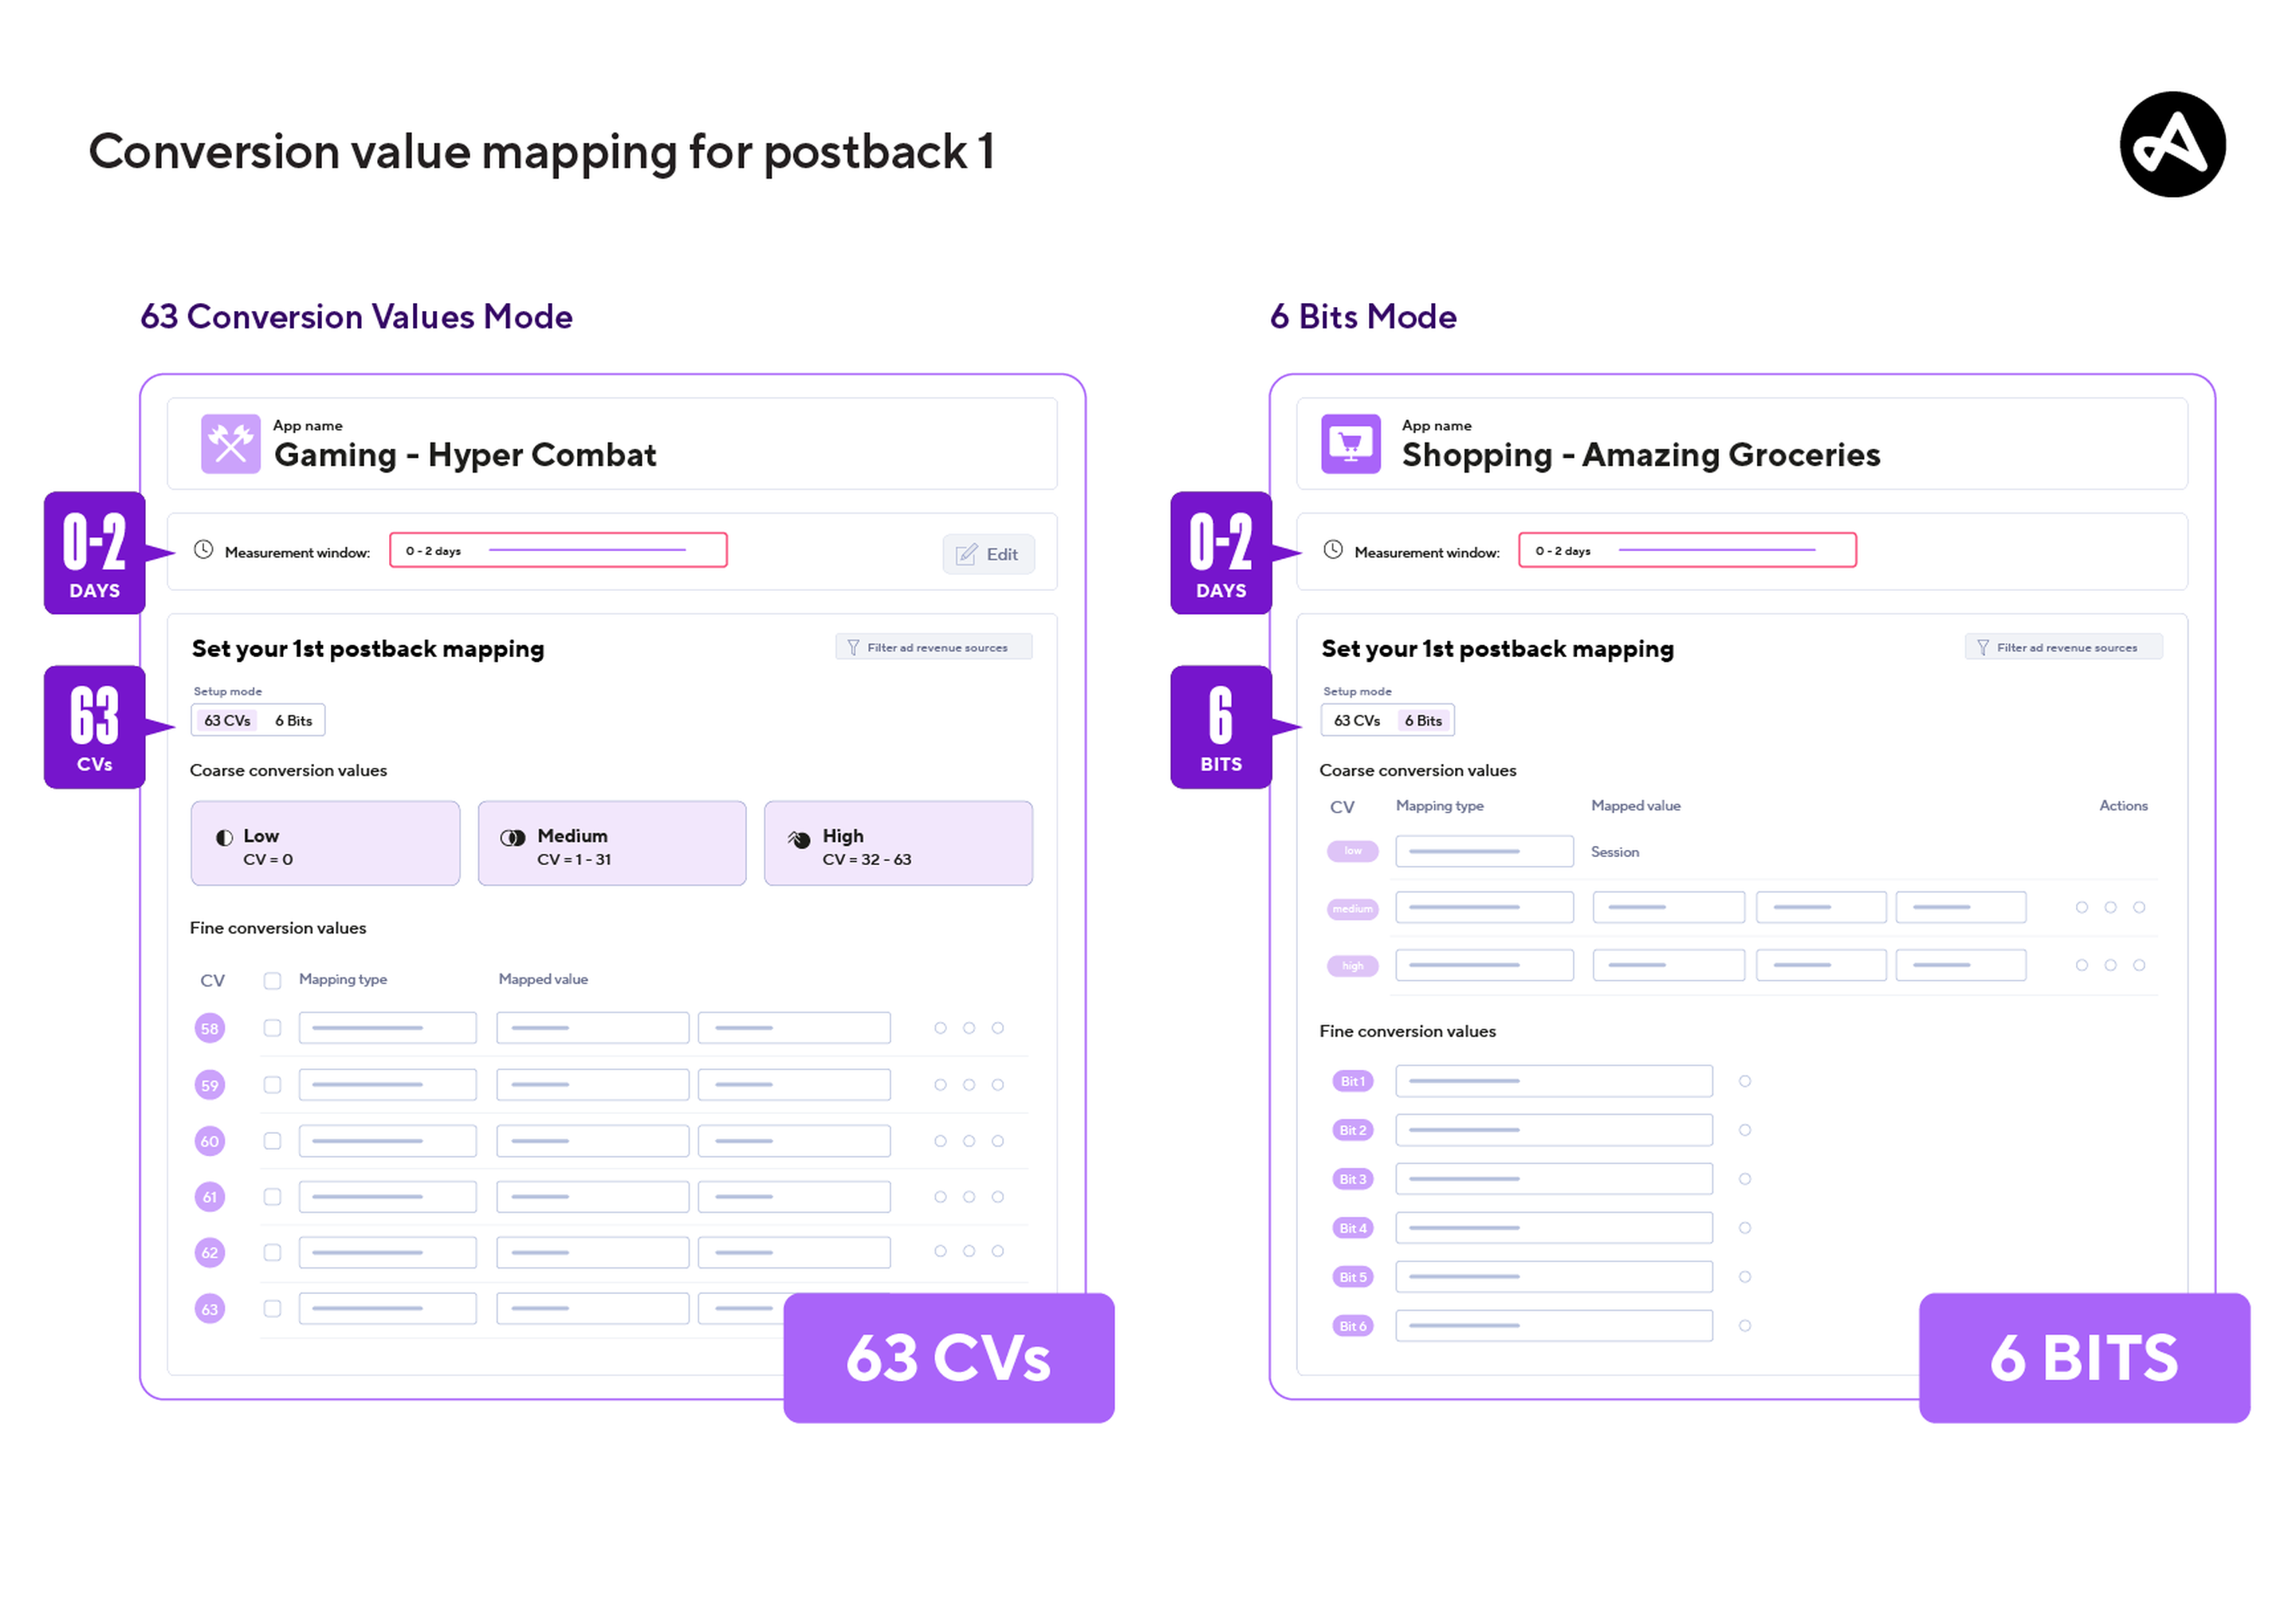Click the Medium coarse value icon
This screenshot has height=1601, width=2296.
[512, 837]
